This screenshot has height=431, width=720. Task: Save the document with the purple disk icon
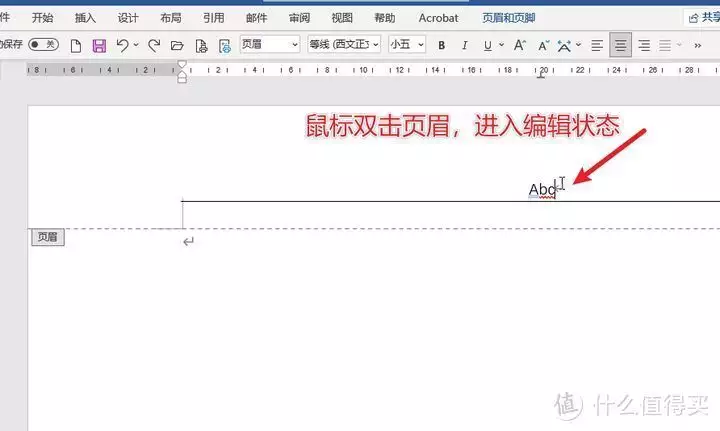click(99, 45)
